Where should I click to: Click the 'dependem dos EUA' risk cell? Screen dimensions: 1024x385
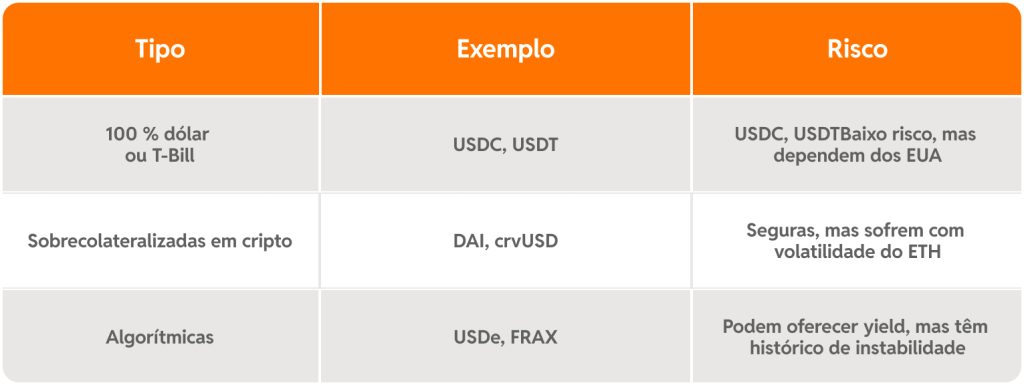857,144
